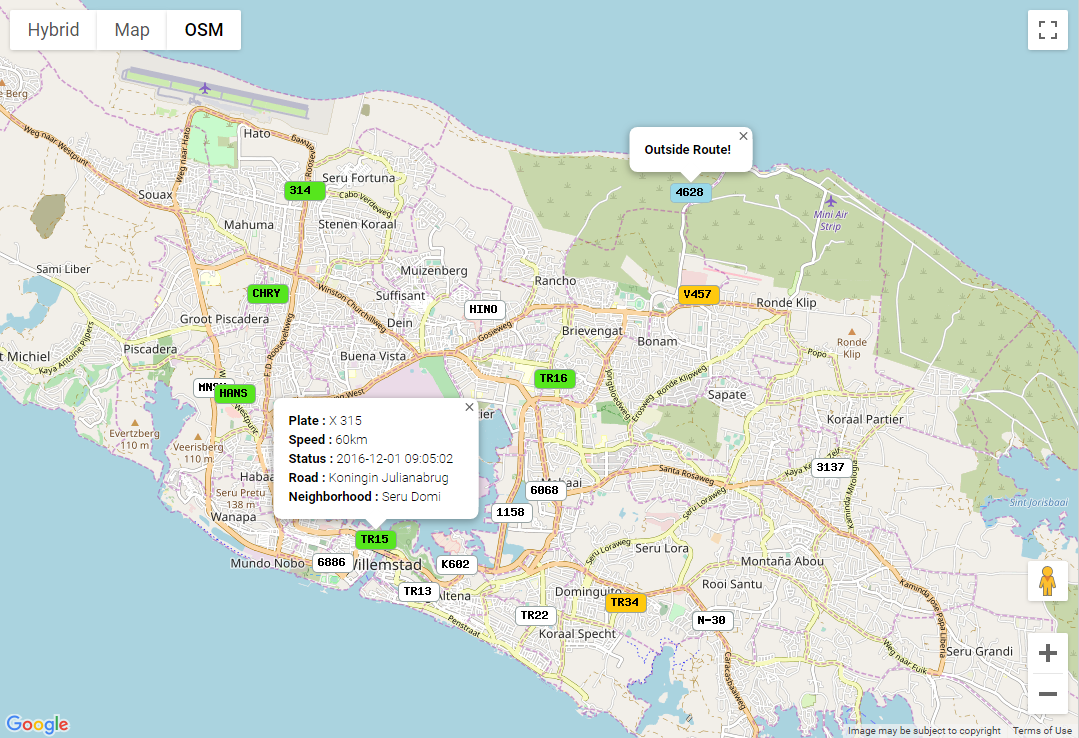Click the orange TR34 vehicle marker
Screen dimensions: 1079x738
[x=625, y=602]
